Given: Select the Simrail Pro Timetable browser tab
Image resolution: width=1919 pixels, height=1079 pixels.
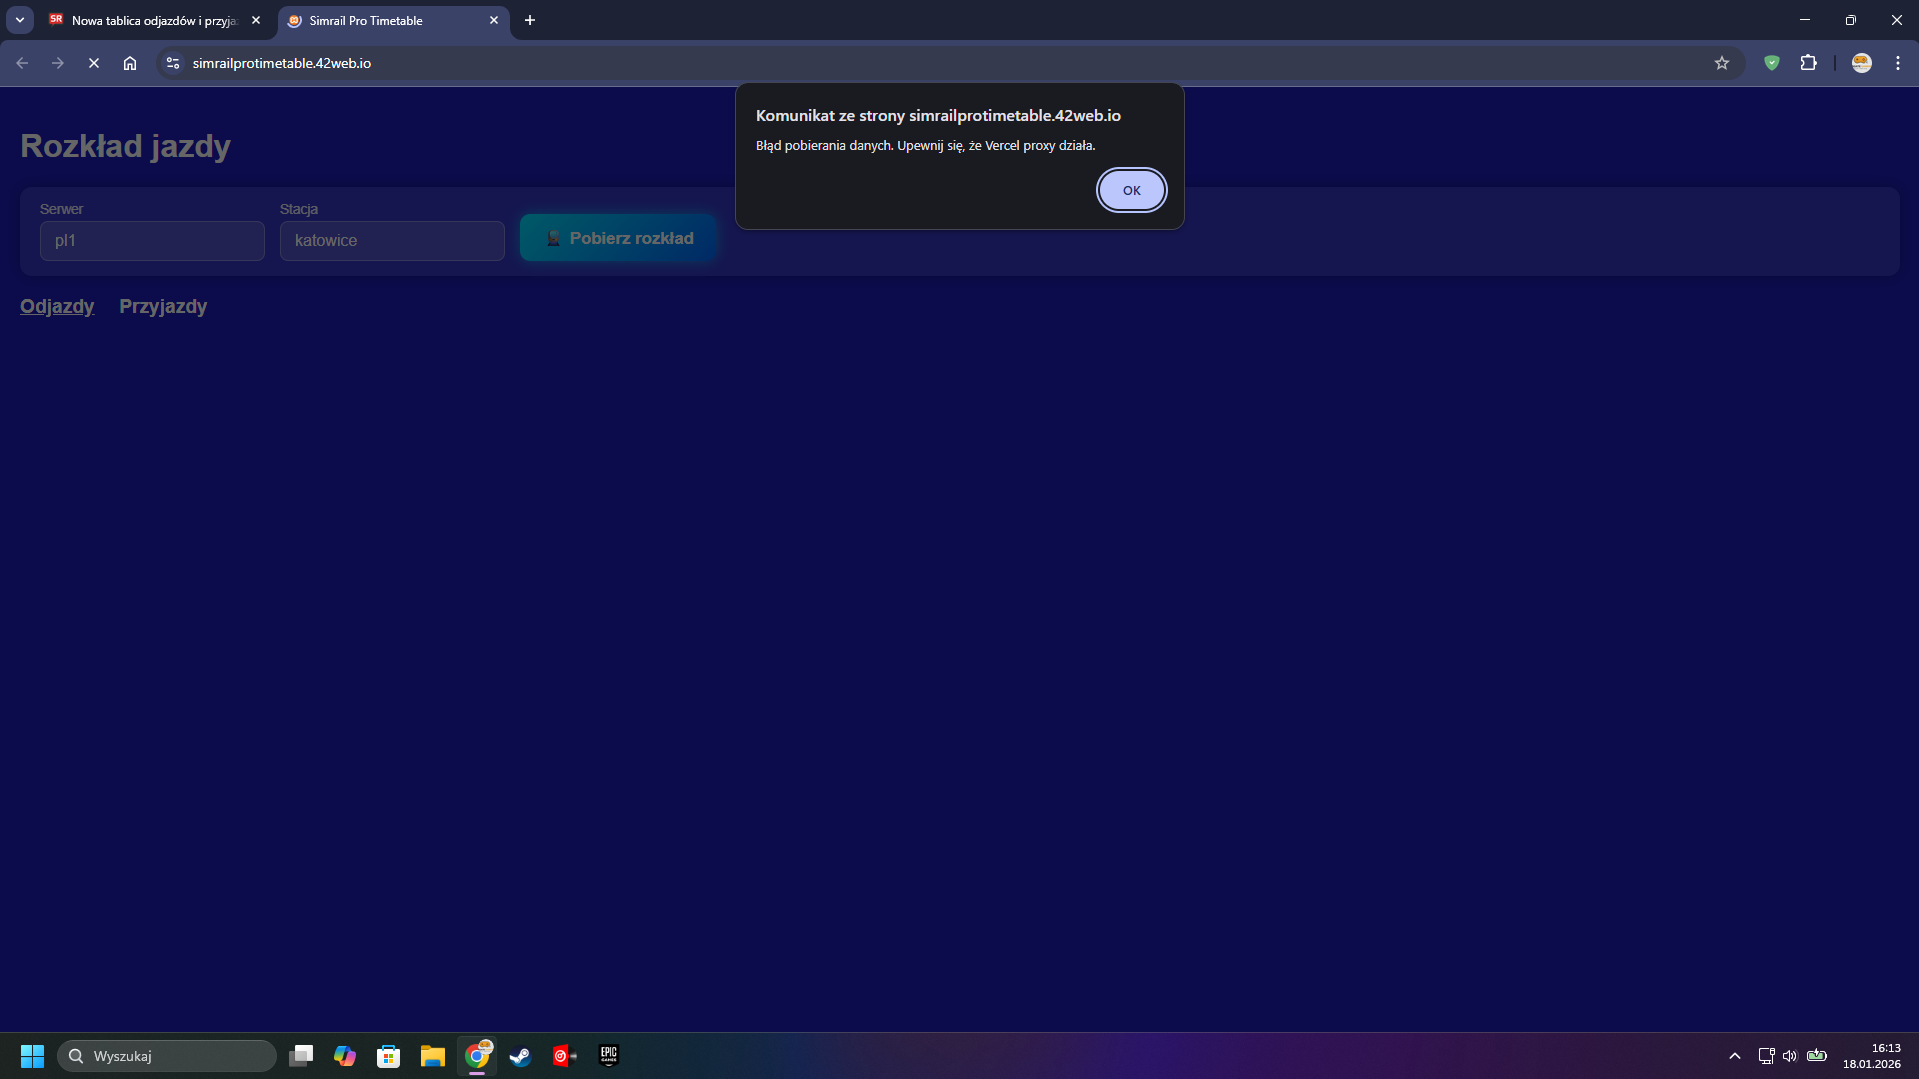Looking at the screenshot, I should [x=392, y=20].
